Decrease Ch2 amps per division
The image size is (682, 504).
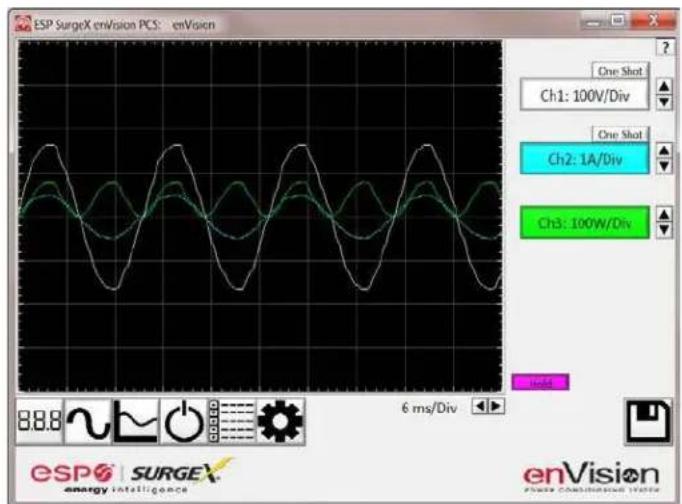pyautogui.click(x=664, y=166)
